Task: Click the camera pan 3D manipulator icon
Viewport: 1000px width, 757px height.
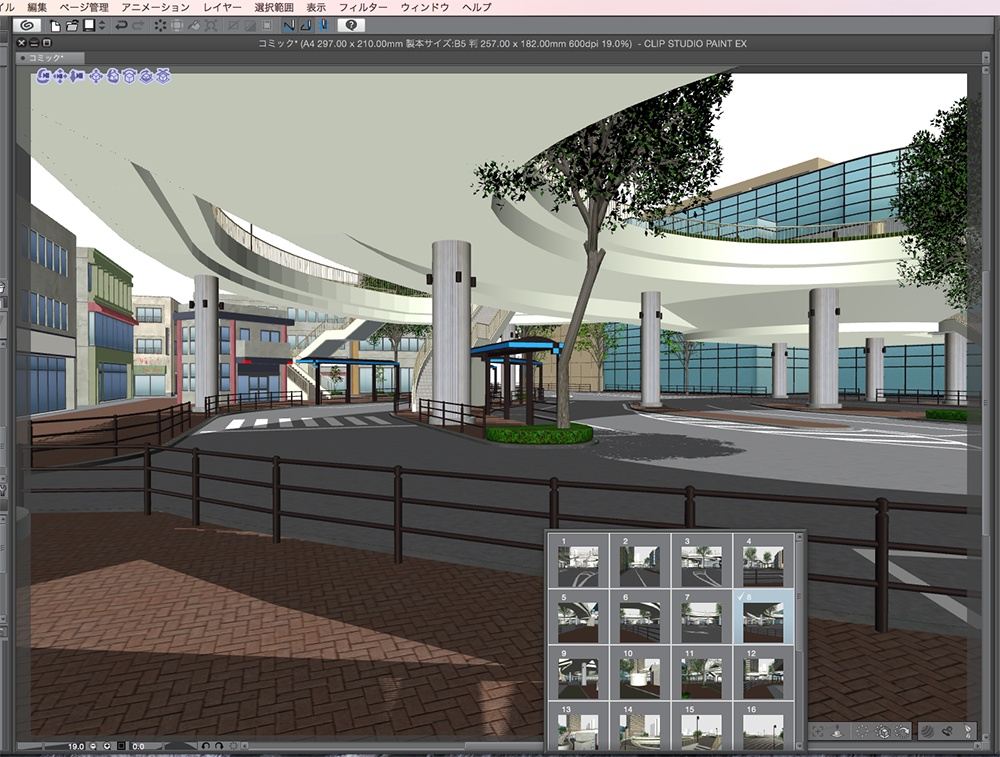Action: point(59,77)
